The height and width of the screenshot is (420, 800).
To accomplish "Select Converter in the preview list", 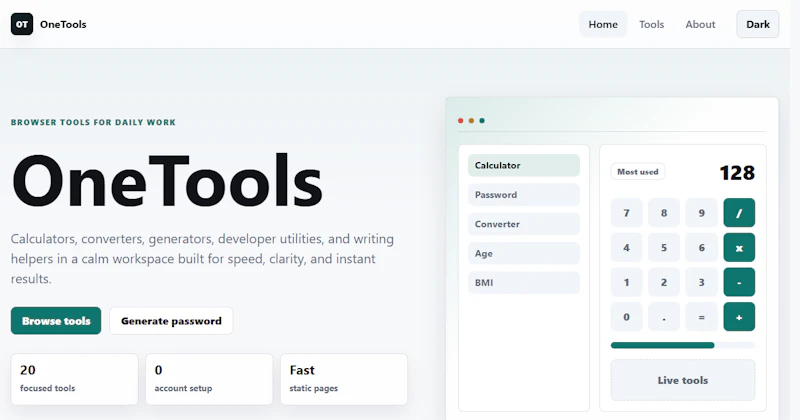I will pyautogui.click(x=524, y=224).
